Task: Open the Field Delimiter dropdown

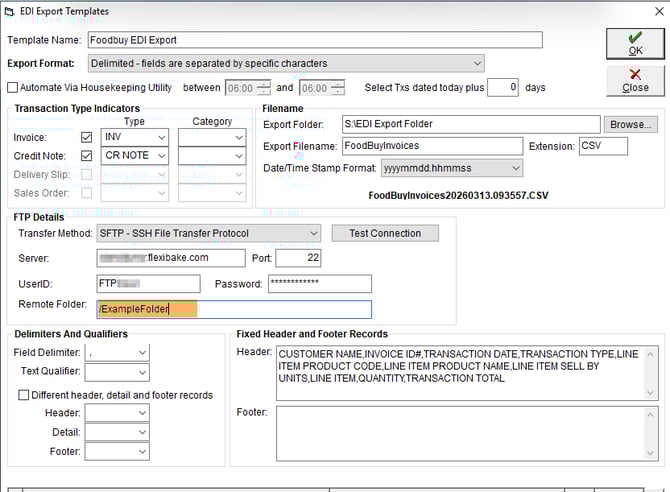Action: coord(117,353)
